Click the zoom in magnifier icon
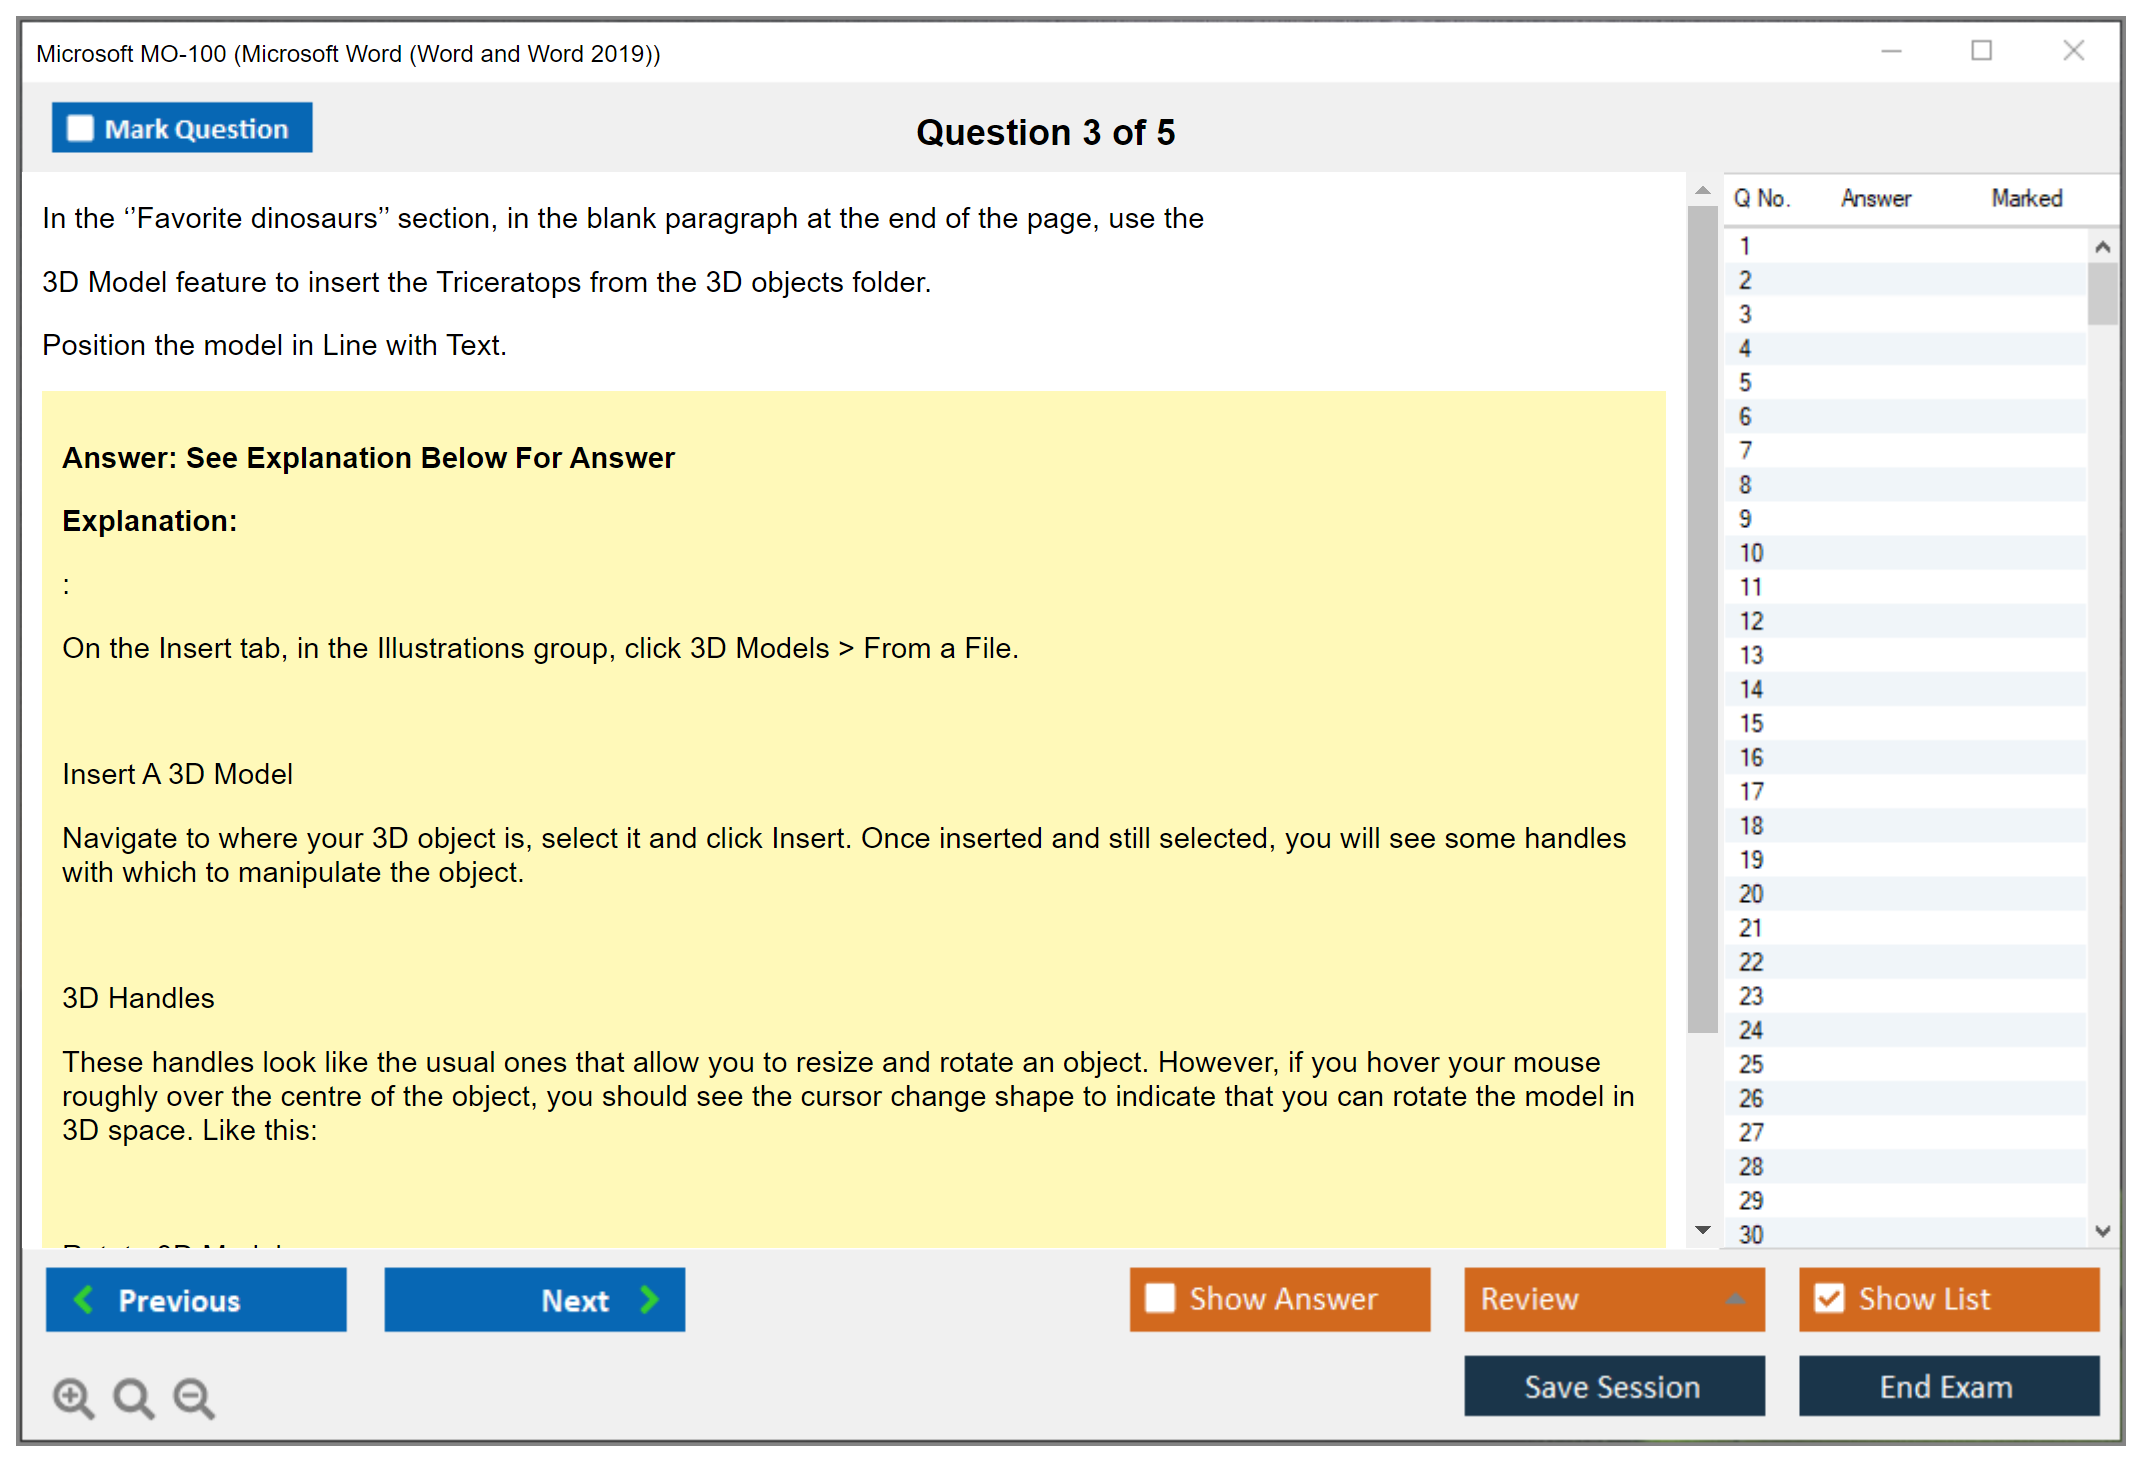 point(73,1397)
